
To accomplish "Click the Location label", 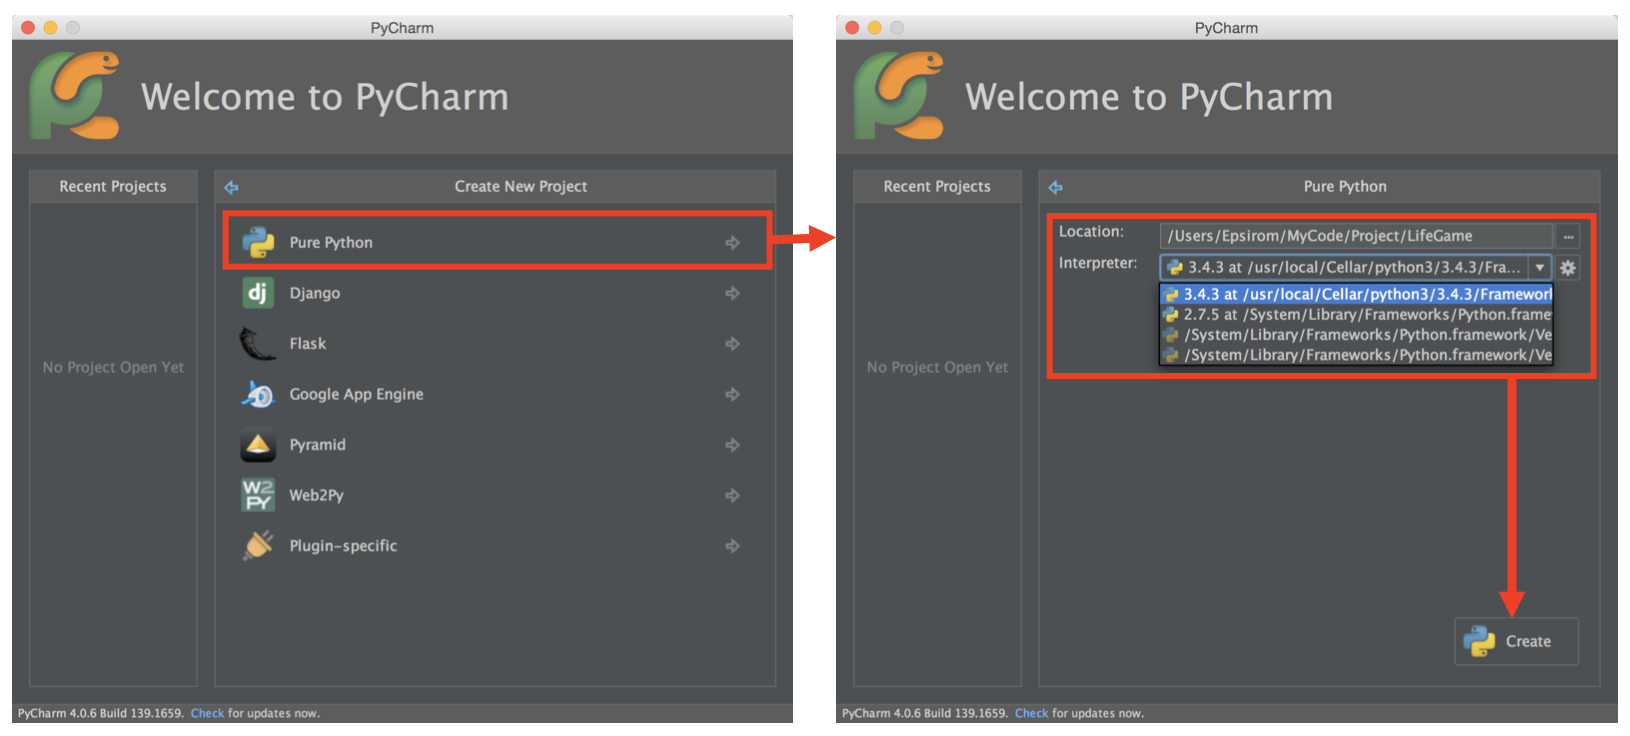I will 1091,231.
